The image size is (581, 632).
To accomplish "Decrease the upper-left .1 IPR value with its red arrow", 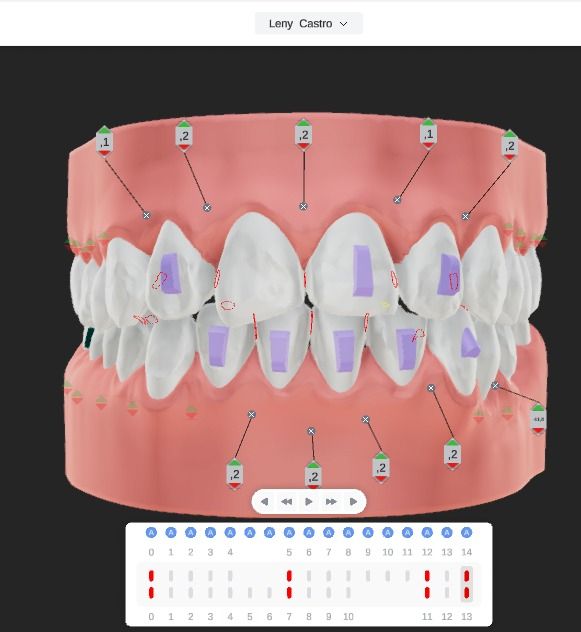I will (104, 153).
